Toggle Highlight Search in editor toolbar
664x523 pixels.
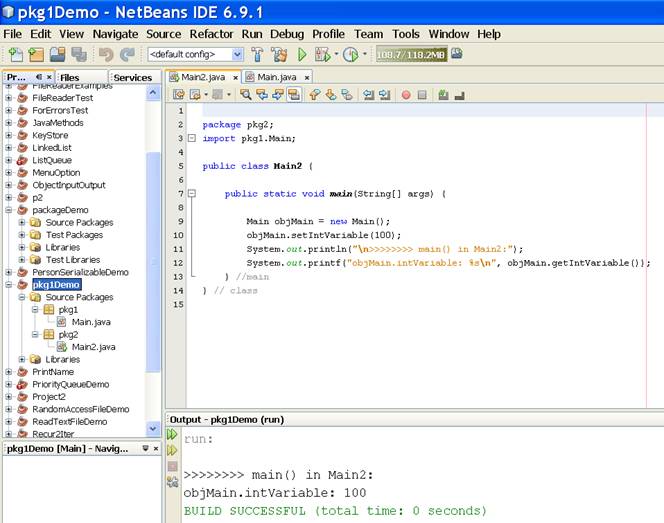[x=294, y=95]
